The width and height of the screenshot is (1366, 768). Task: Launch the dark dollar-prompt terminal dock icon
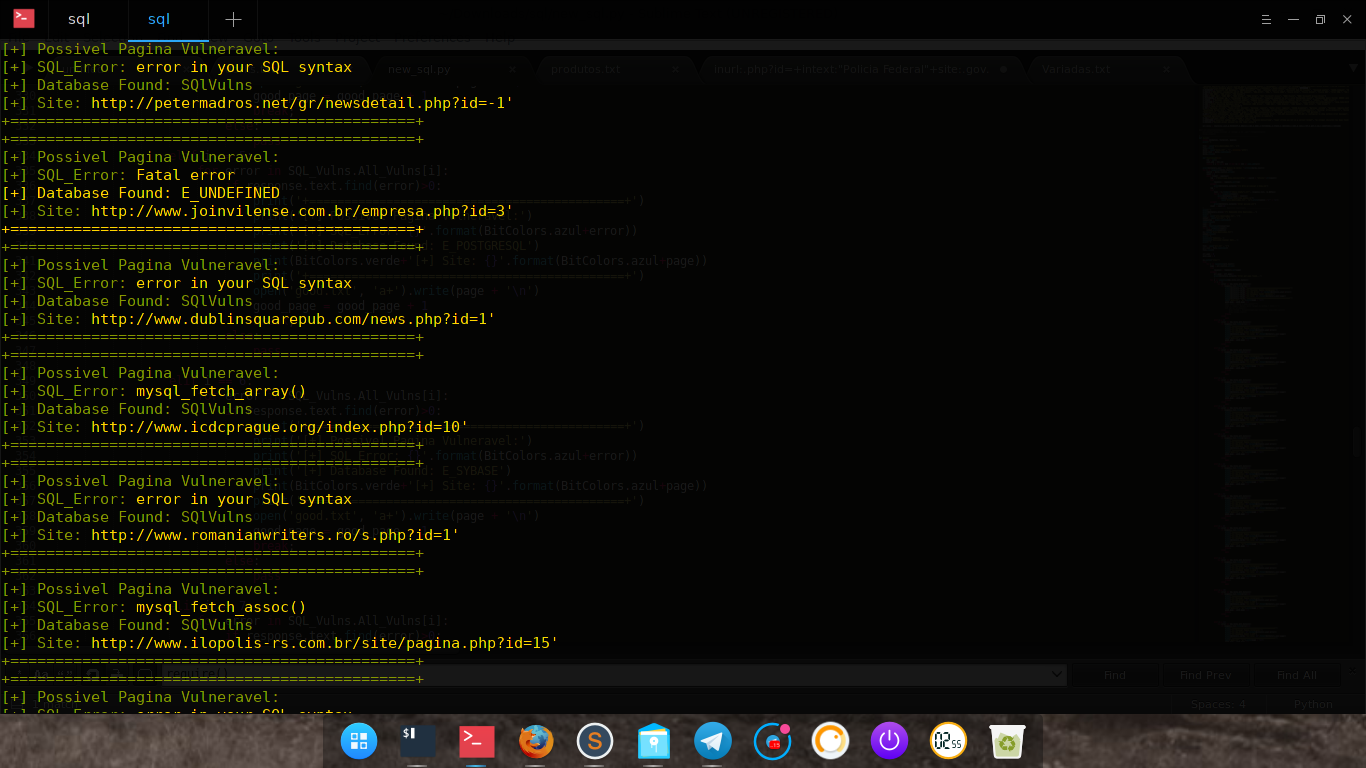tap(417, 741)
